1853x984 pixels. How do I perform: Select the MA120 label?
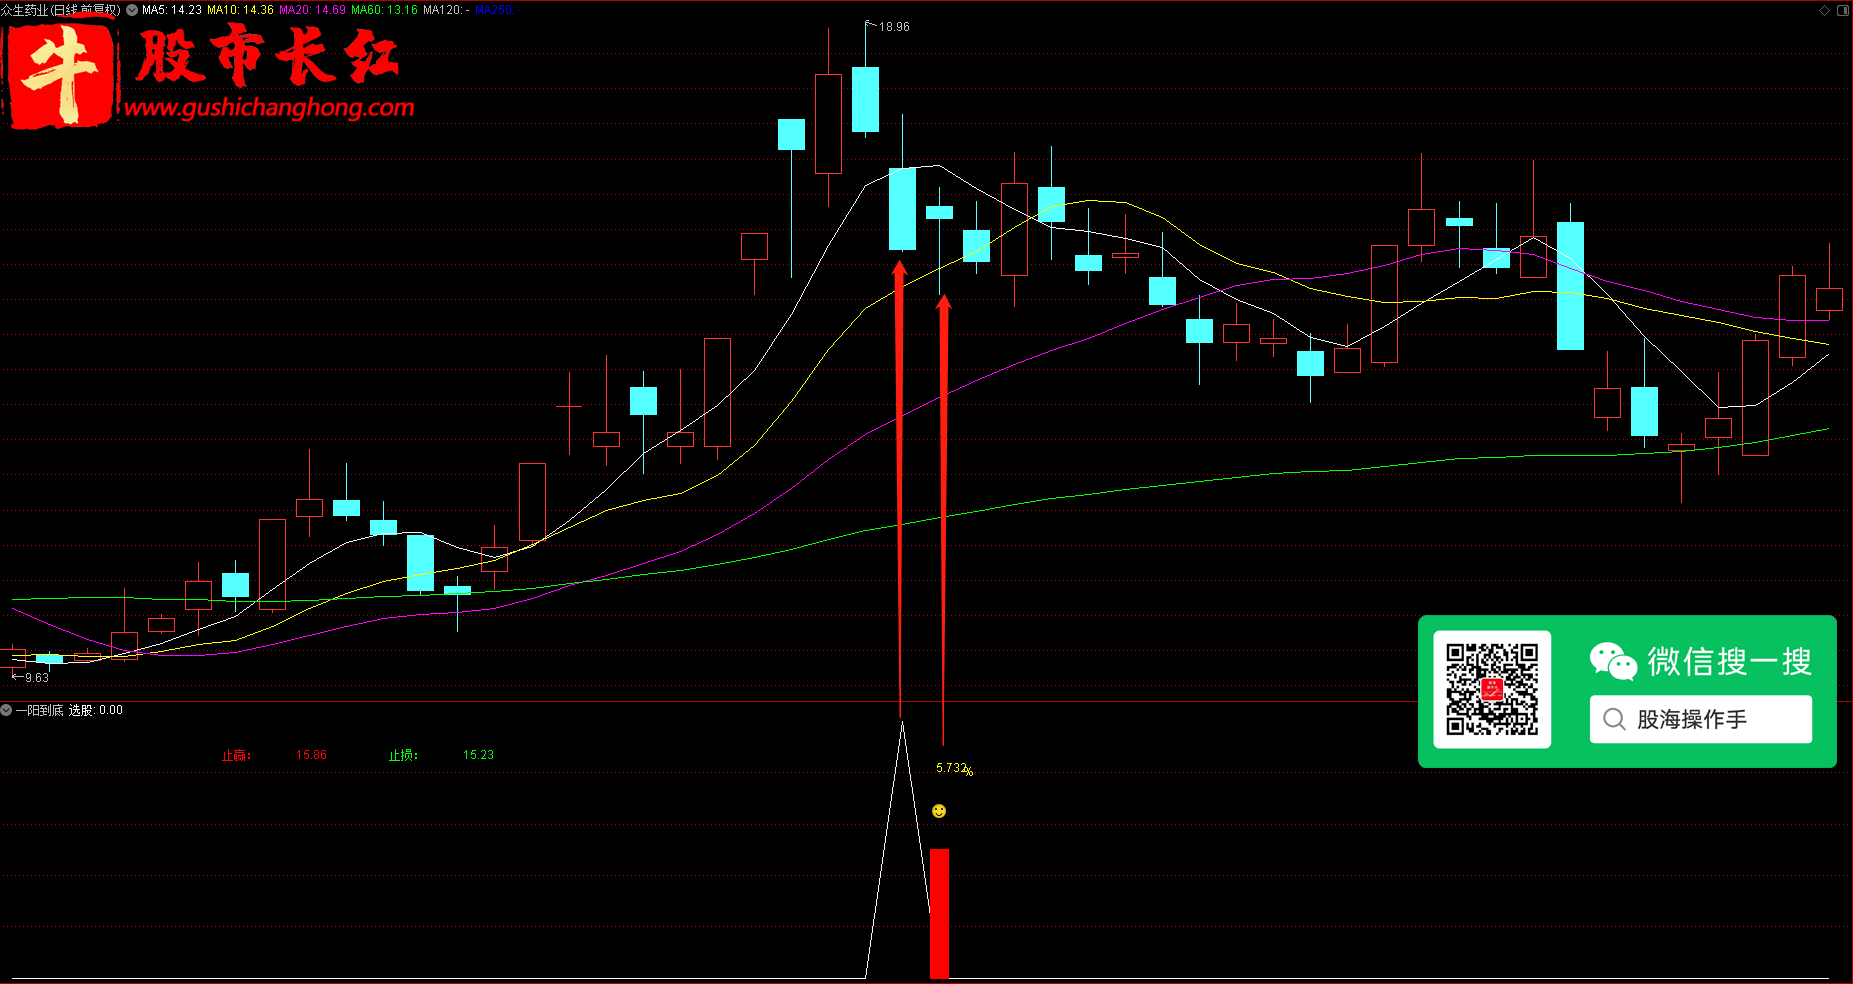(x=446, y=10)
